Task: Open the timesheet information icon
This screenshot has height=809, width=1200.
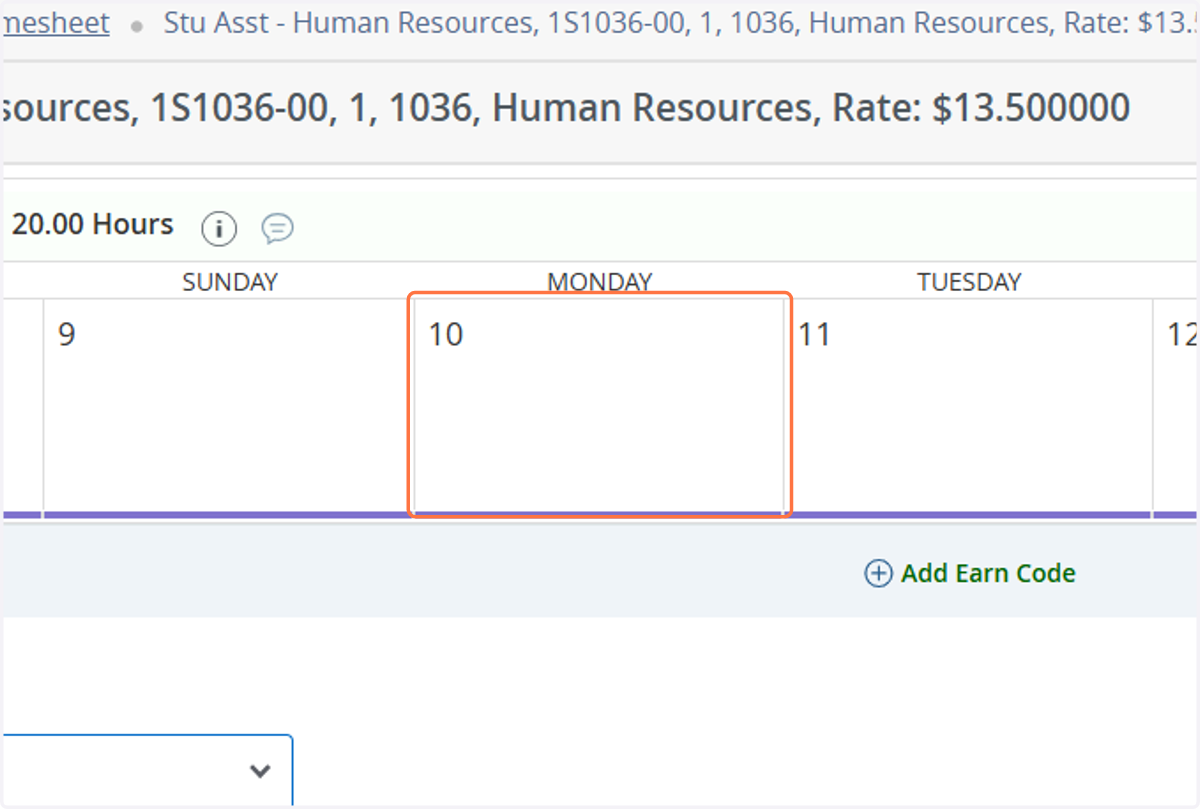Action: (x=219, y=229)
